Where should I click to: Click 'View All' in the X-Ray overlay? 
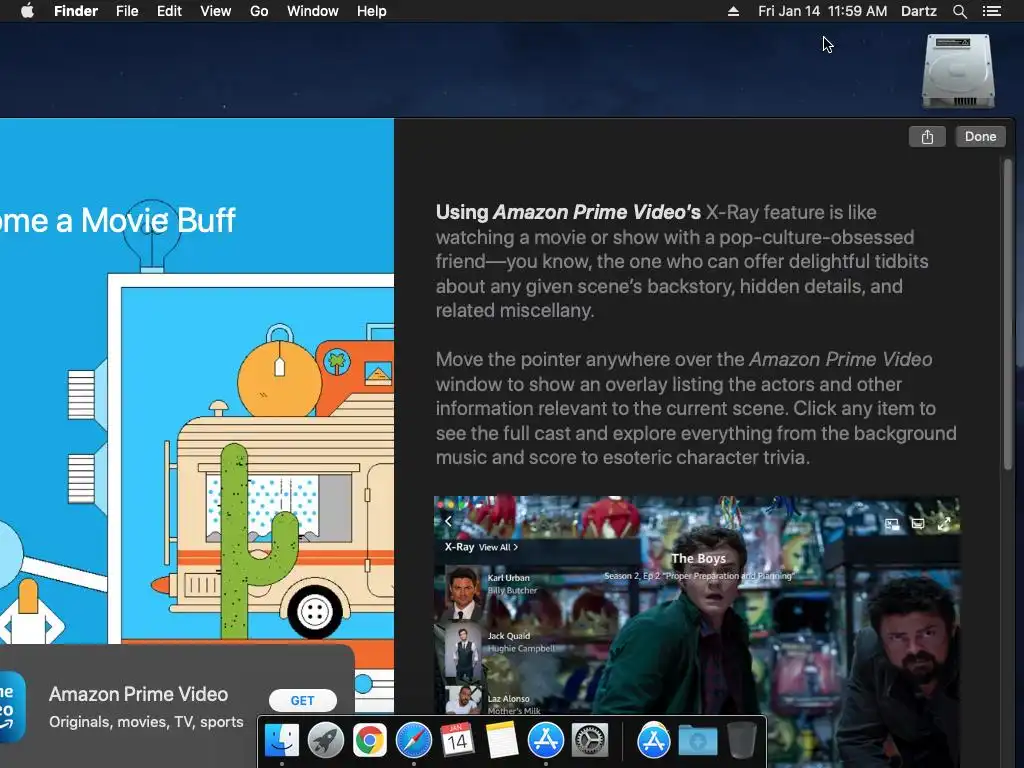(498, 547)
